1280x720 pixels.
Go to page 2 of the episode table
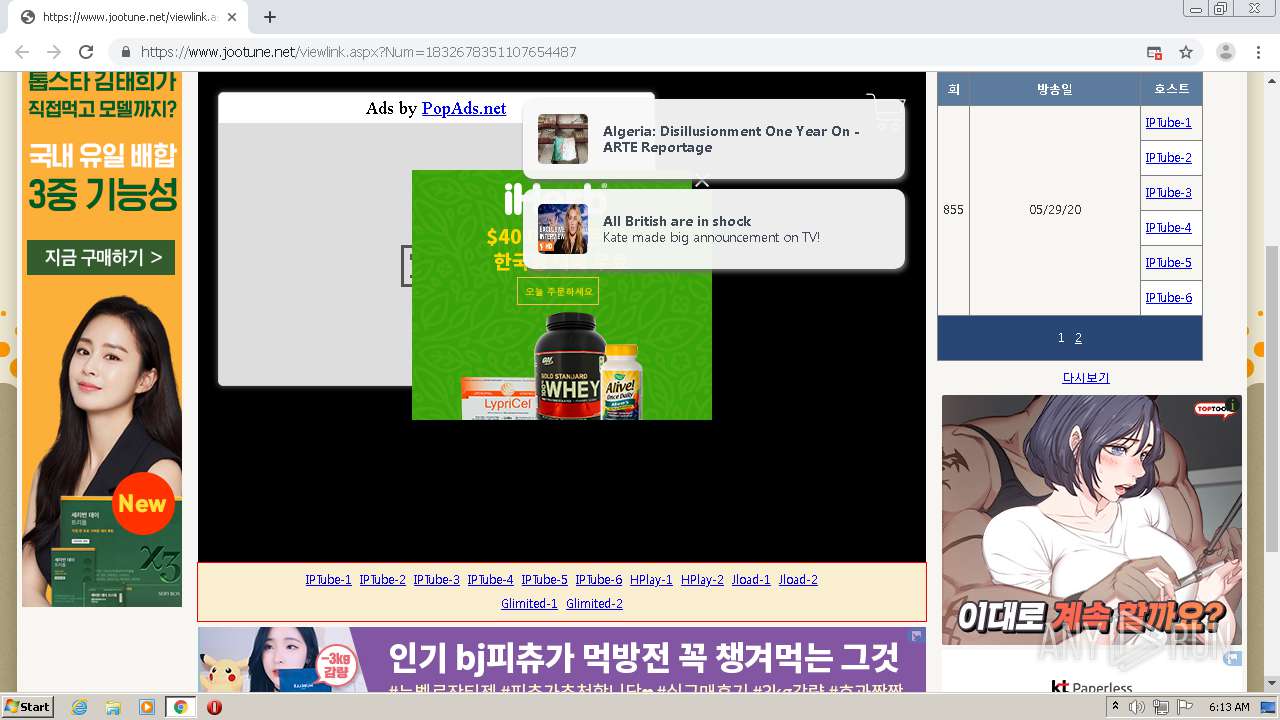click(1078, 338)
